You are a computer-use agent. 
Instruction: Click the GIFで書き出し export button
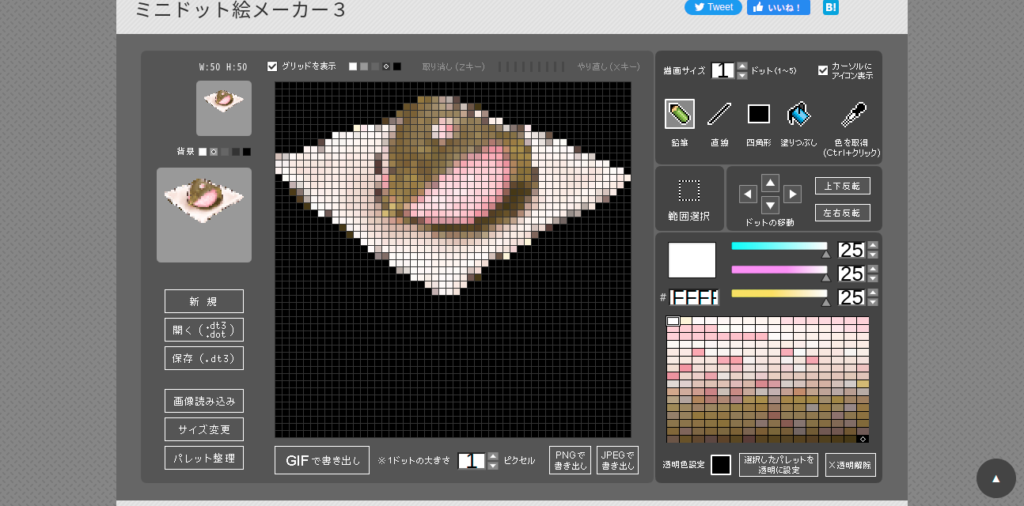(322, 460)
